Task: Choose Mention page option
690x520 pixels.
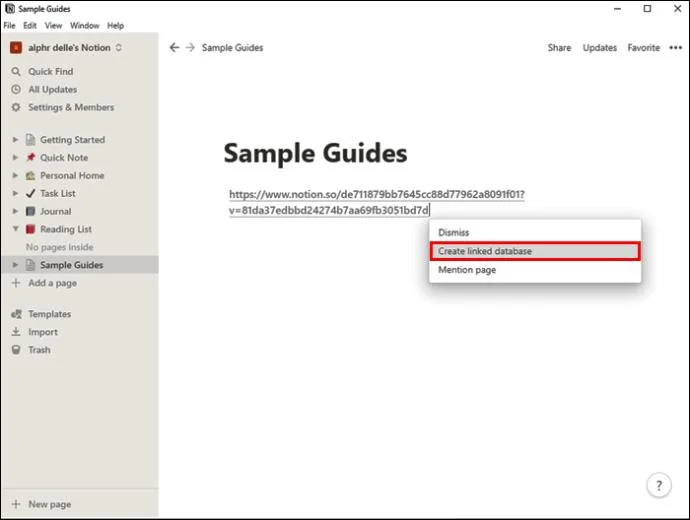Action: tap(535, 270)
